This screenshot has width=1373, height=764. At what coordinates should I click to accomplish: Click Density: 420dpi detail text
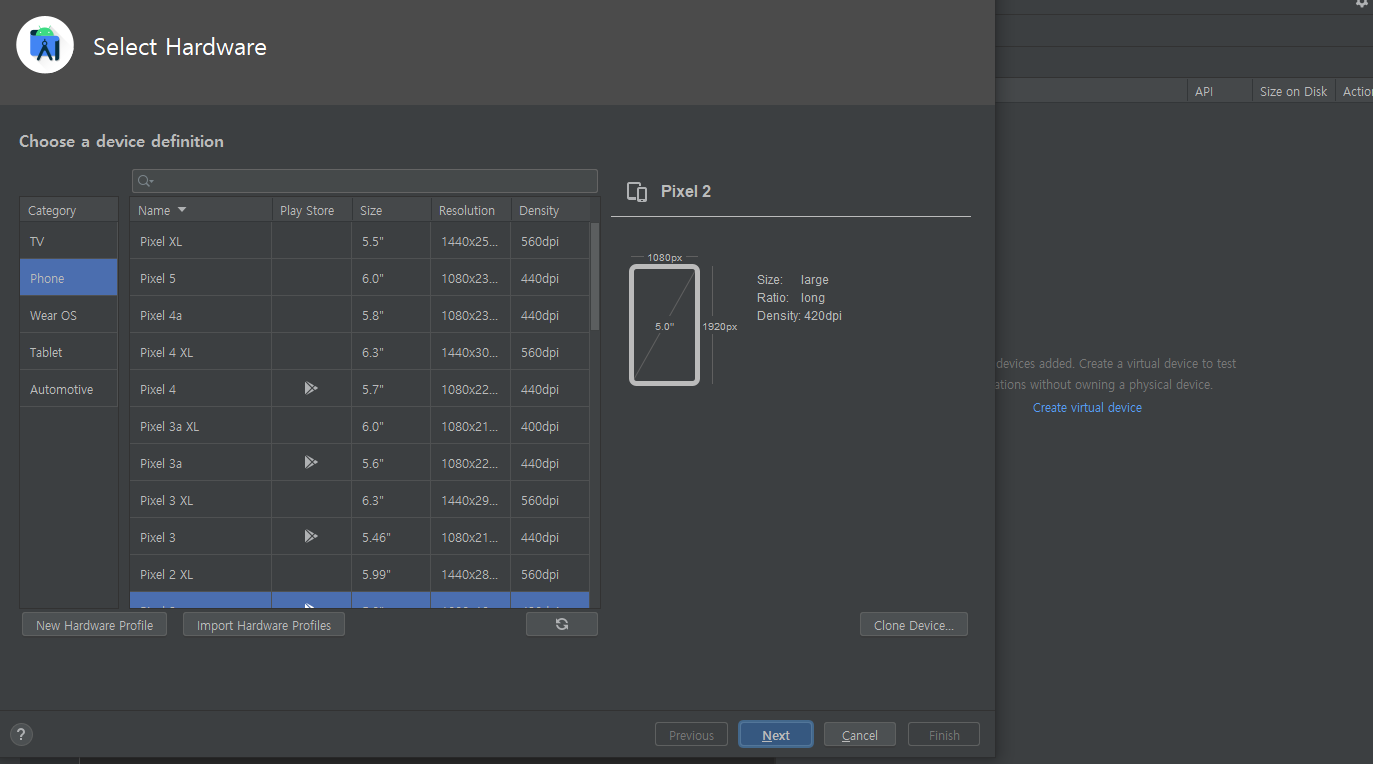coord(799,316)
